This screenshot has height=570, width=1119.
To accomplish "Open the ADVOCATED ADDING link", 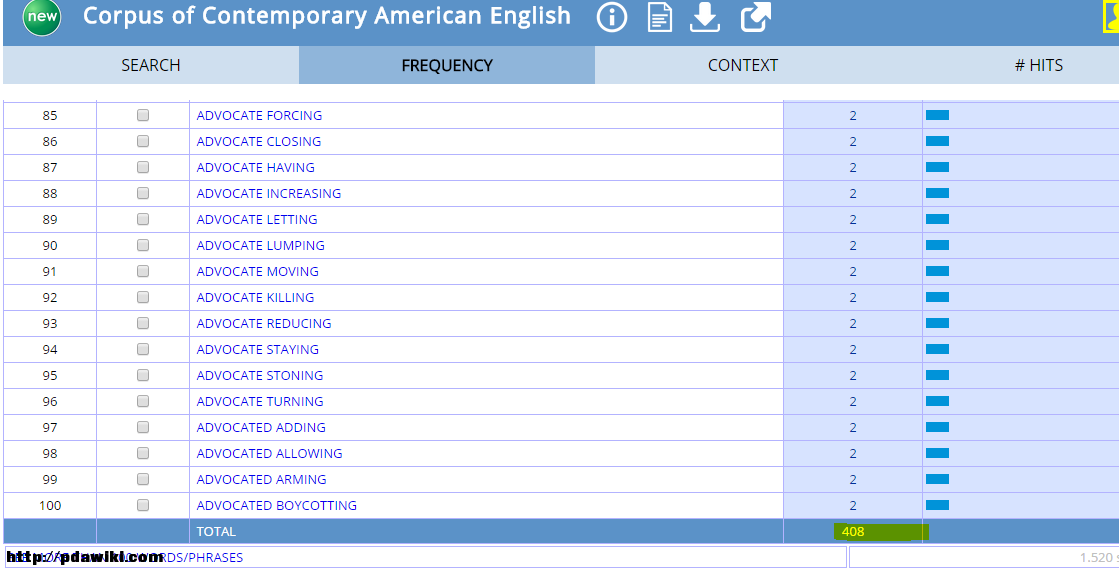I will pos(261,428).
